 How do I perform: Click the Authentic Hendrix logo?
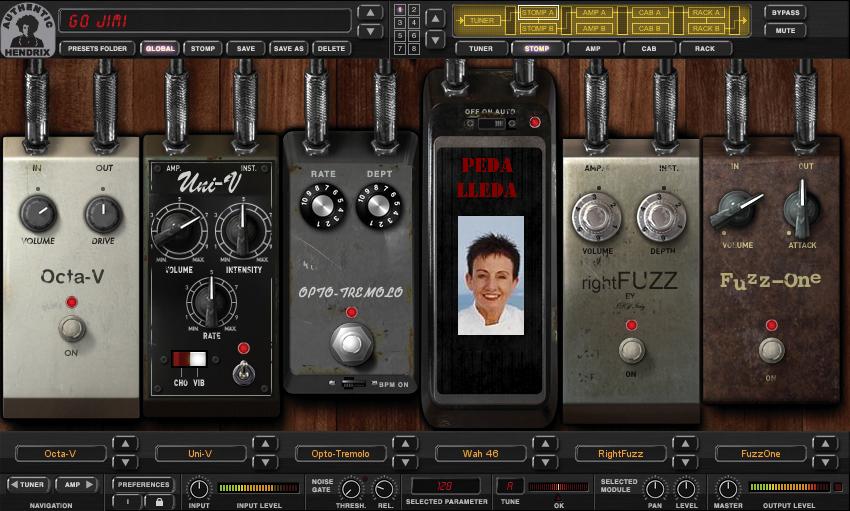tap(27, 27)
